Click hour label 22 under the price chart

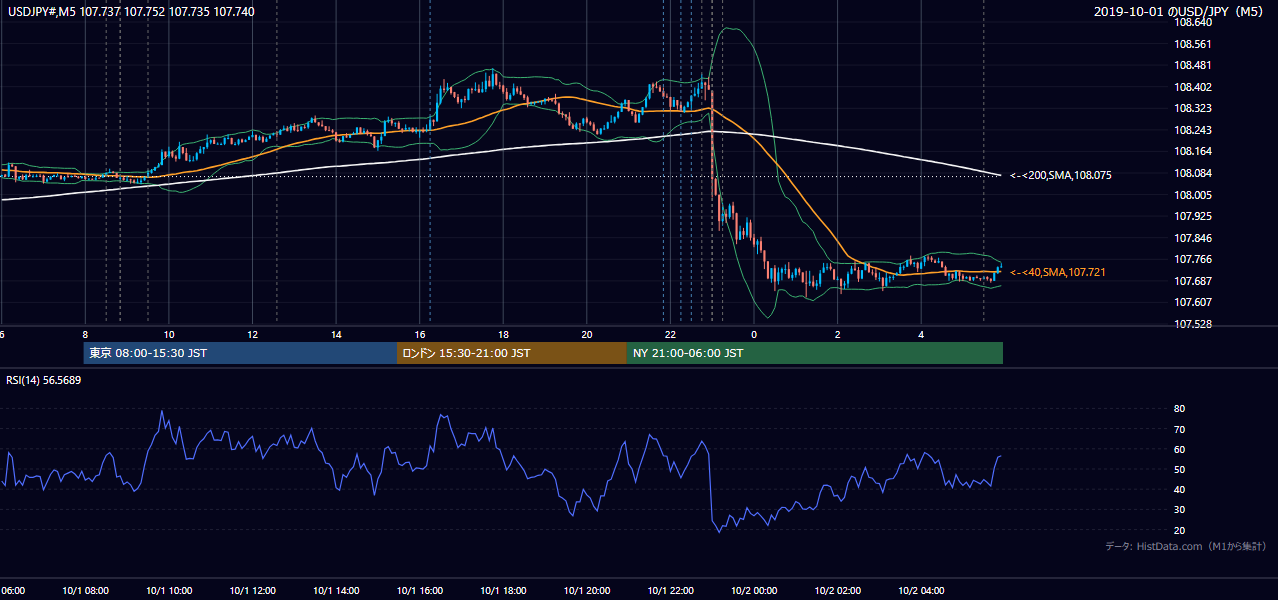[671, 335]
